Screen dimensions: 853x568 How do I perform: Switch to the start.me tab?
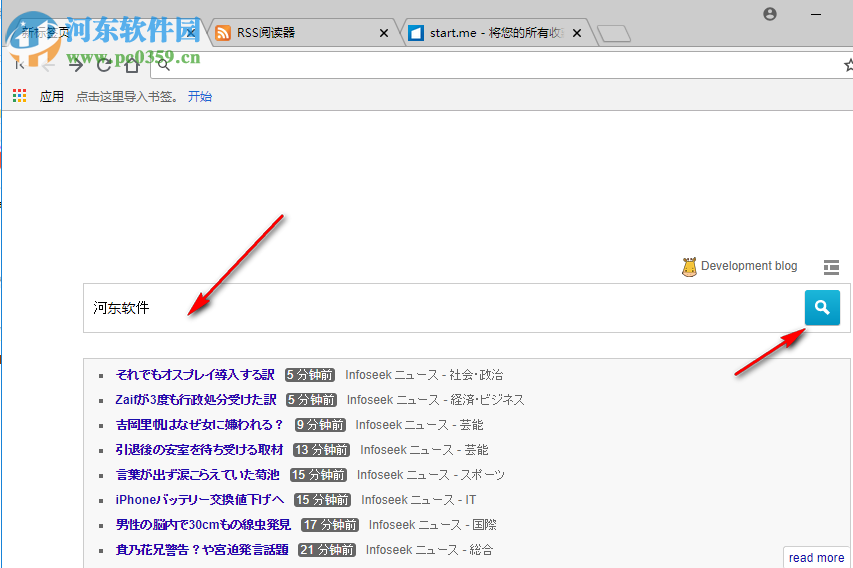click(498, 33)
